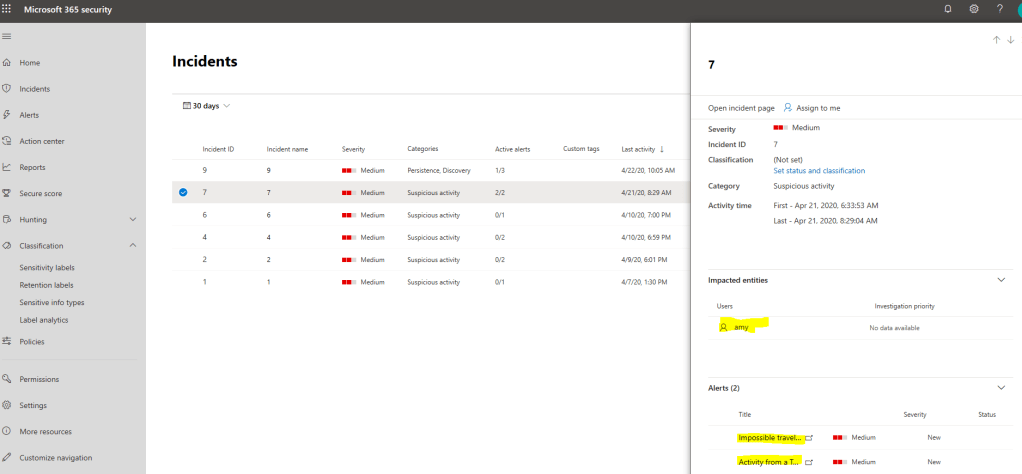Uncheck the selected incident 7 row

tap(183, 193)
